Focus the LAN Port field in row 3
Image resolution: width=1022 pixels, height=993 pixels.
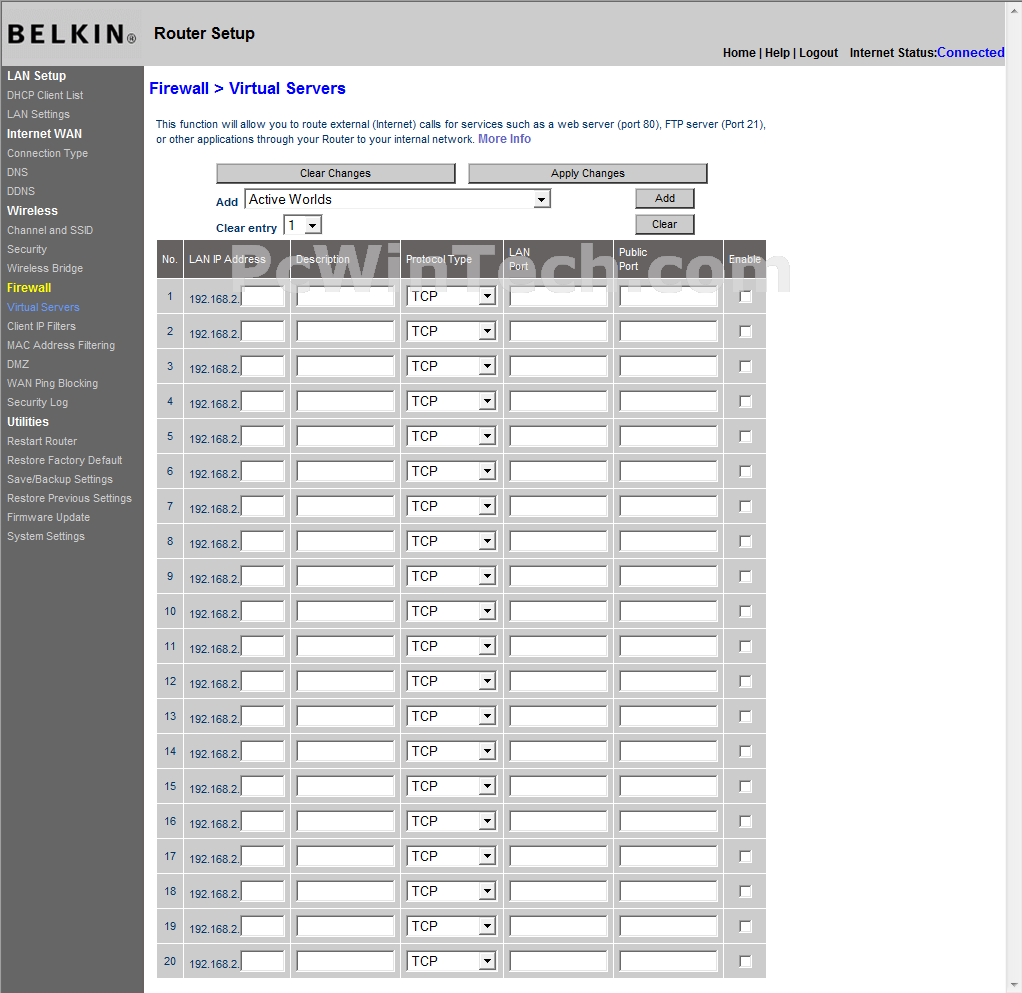[x=559, y=367]
